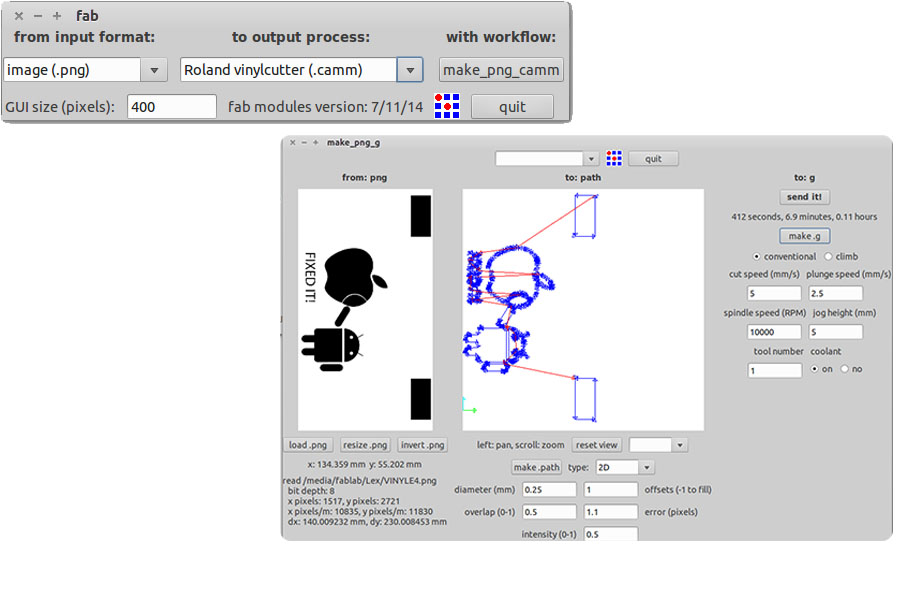Image resolution: width=900 pixels, height=600 pixels.
Task: Click the jog height input field
Action: tap(836, 332)
